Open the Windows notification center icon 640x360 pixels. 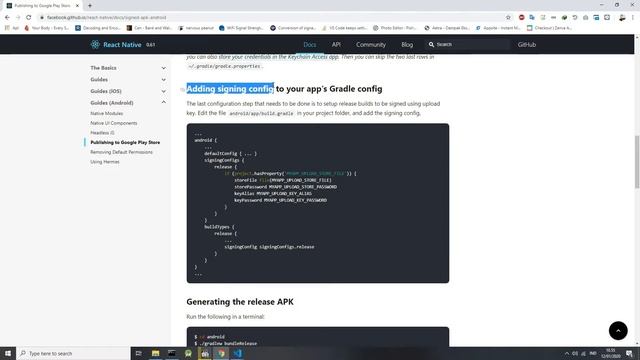tap(629, 353)
